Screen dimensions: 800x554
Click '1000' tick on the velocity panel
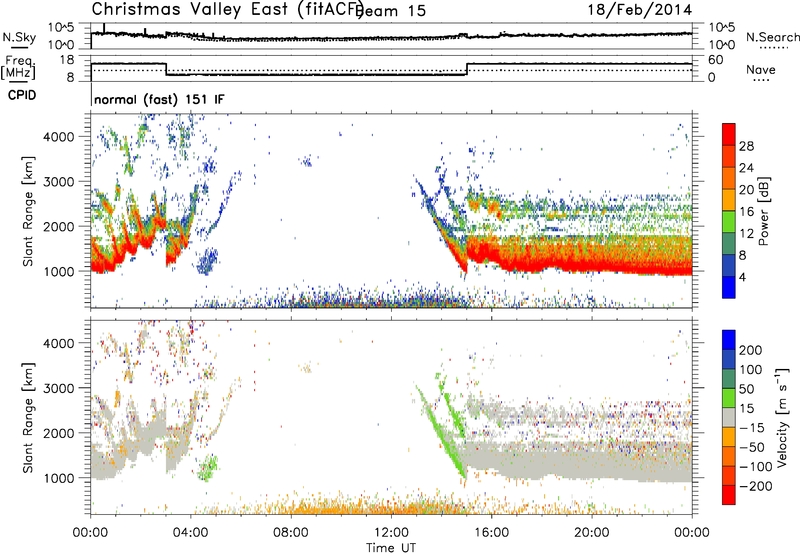coord(58,478)
